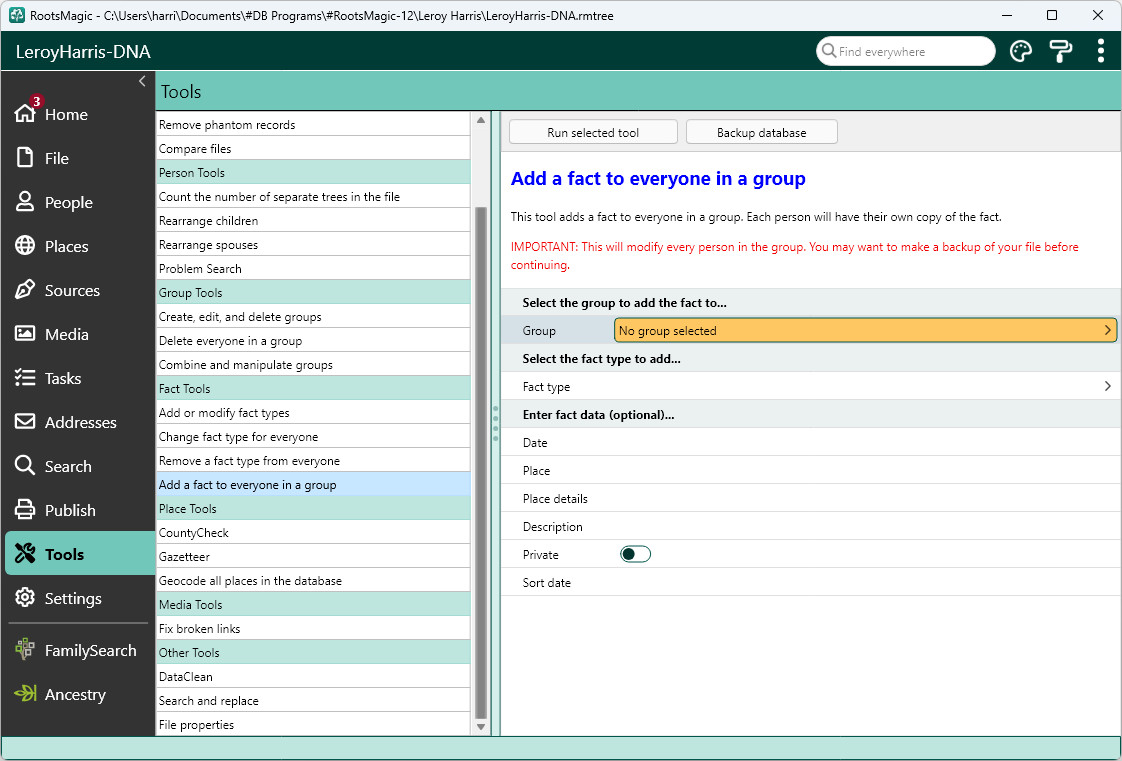Viewport: 1122px width, 761px height.
Task: Click the Run selected tool button
Action: point(593,132)
